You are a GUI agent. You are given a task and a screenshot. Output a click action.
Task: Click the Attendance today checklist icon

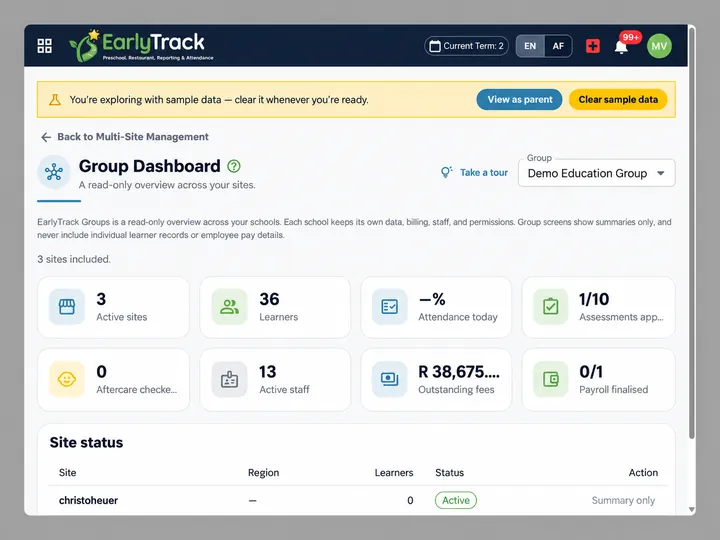pos(390,307)
